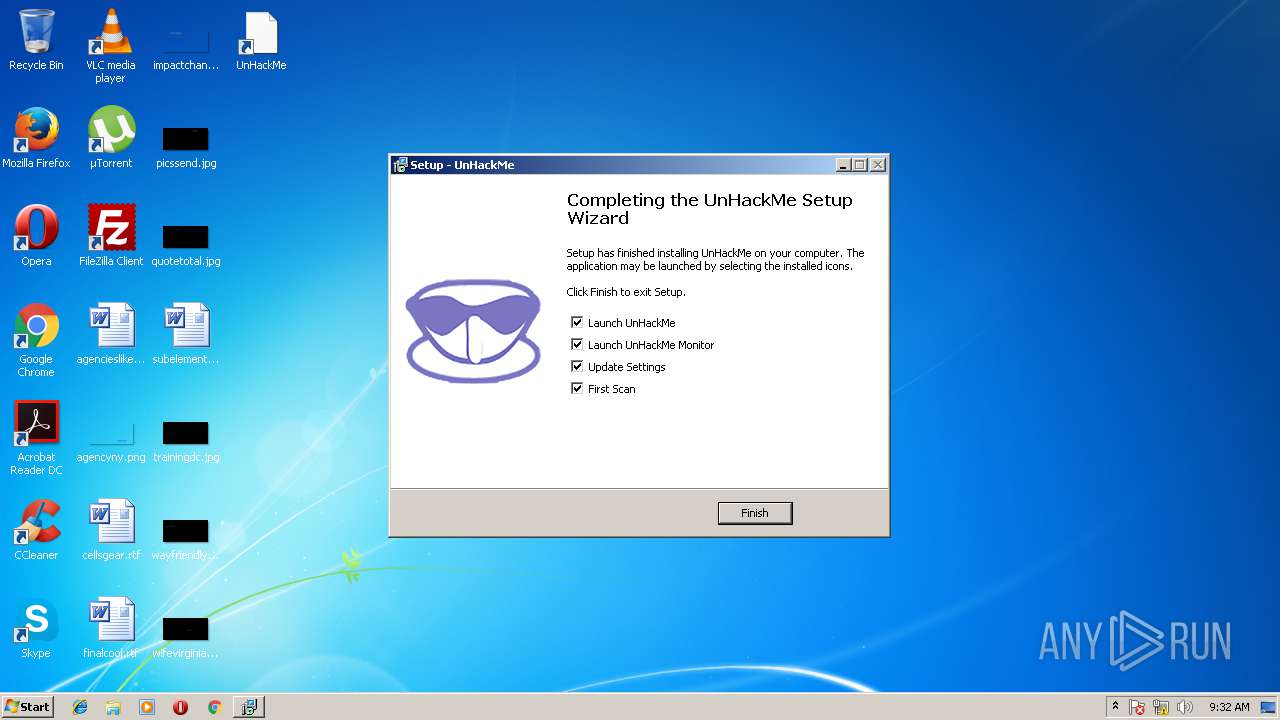This screenshot has width=1280, height=720.
Task: Select wifevirginia file on desktop
Action: (186, 637)
